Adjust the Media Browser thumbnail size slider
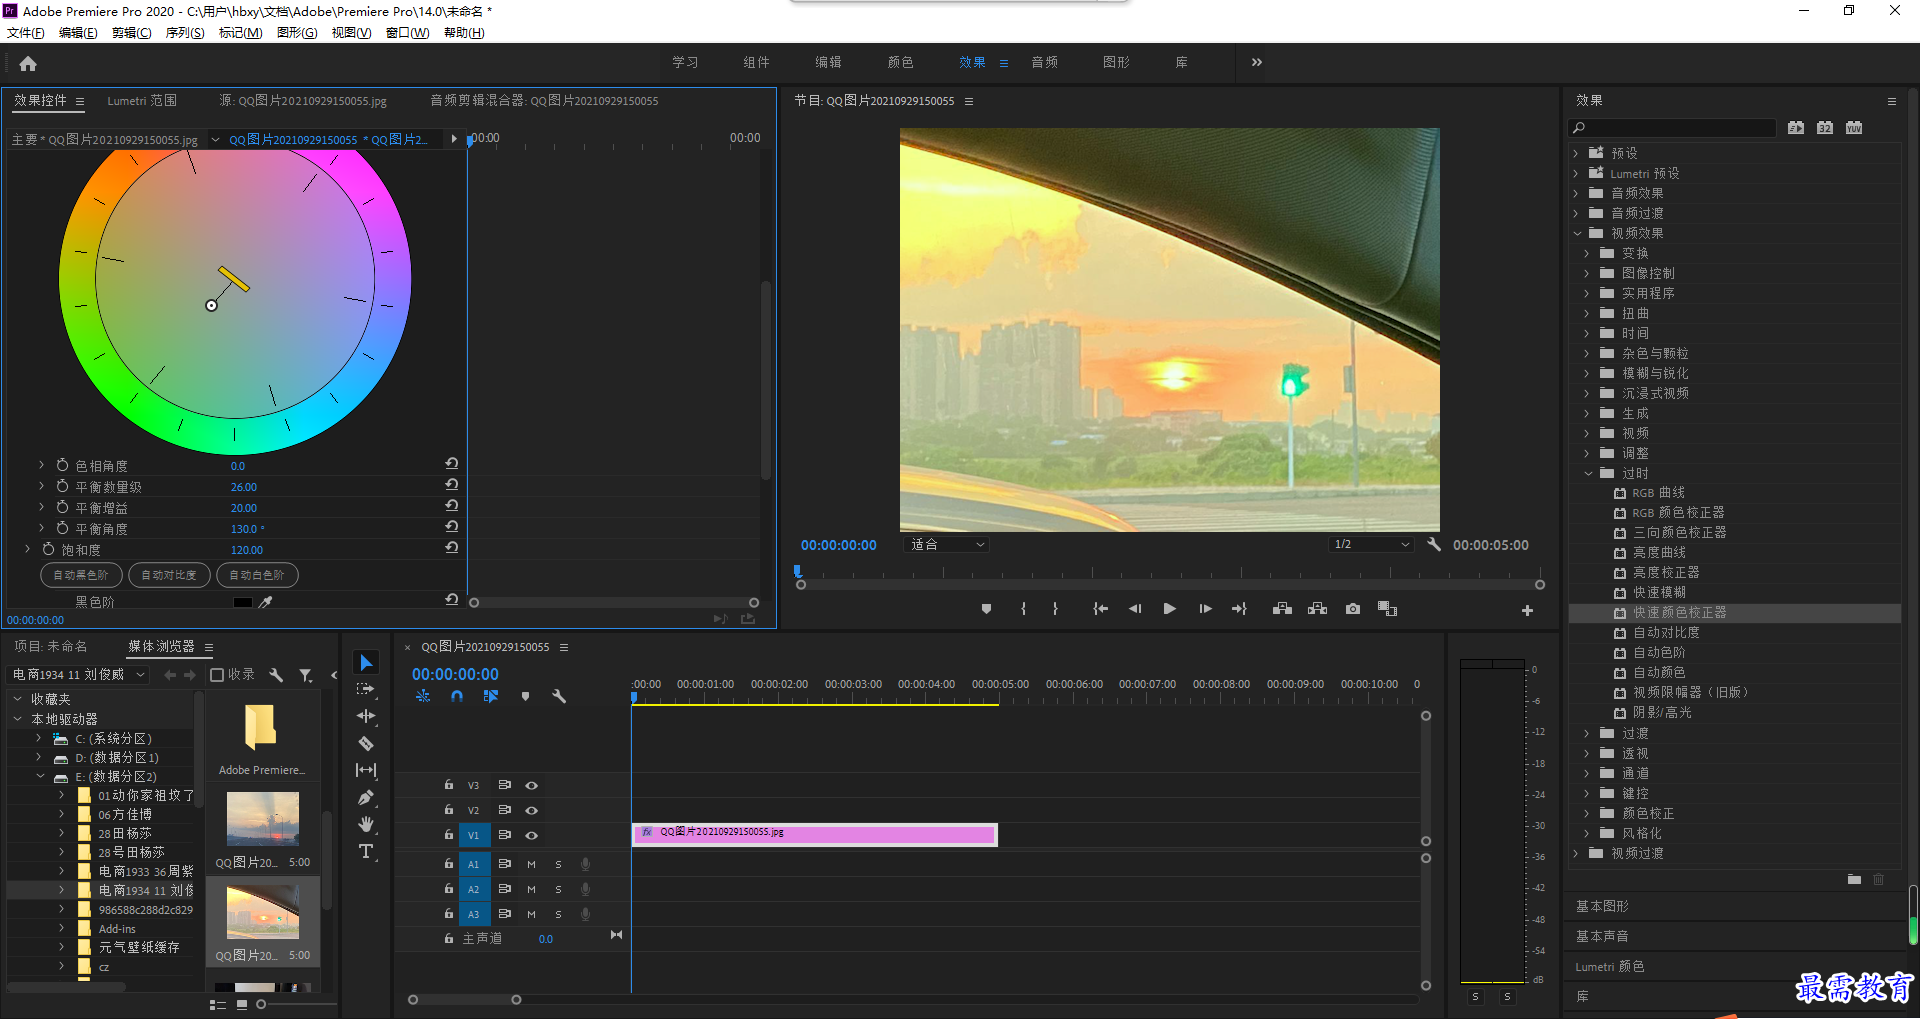 tap(261, 1004)
